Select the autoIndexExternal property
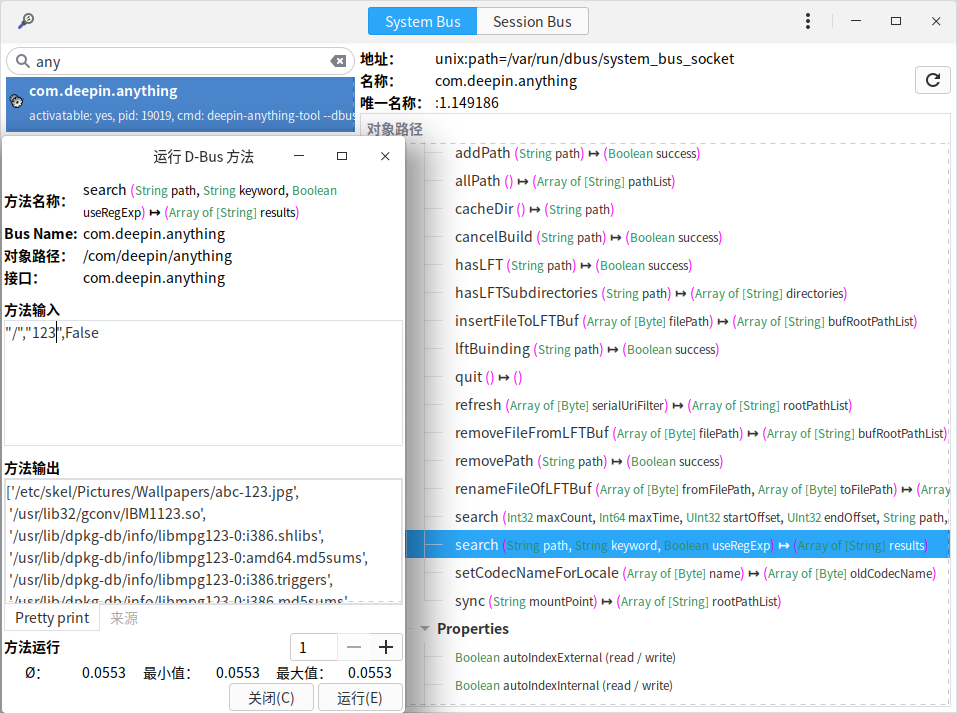Screen dimensions: 957x713 [565, 658]
